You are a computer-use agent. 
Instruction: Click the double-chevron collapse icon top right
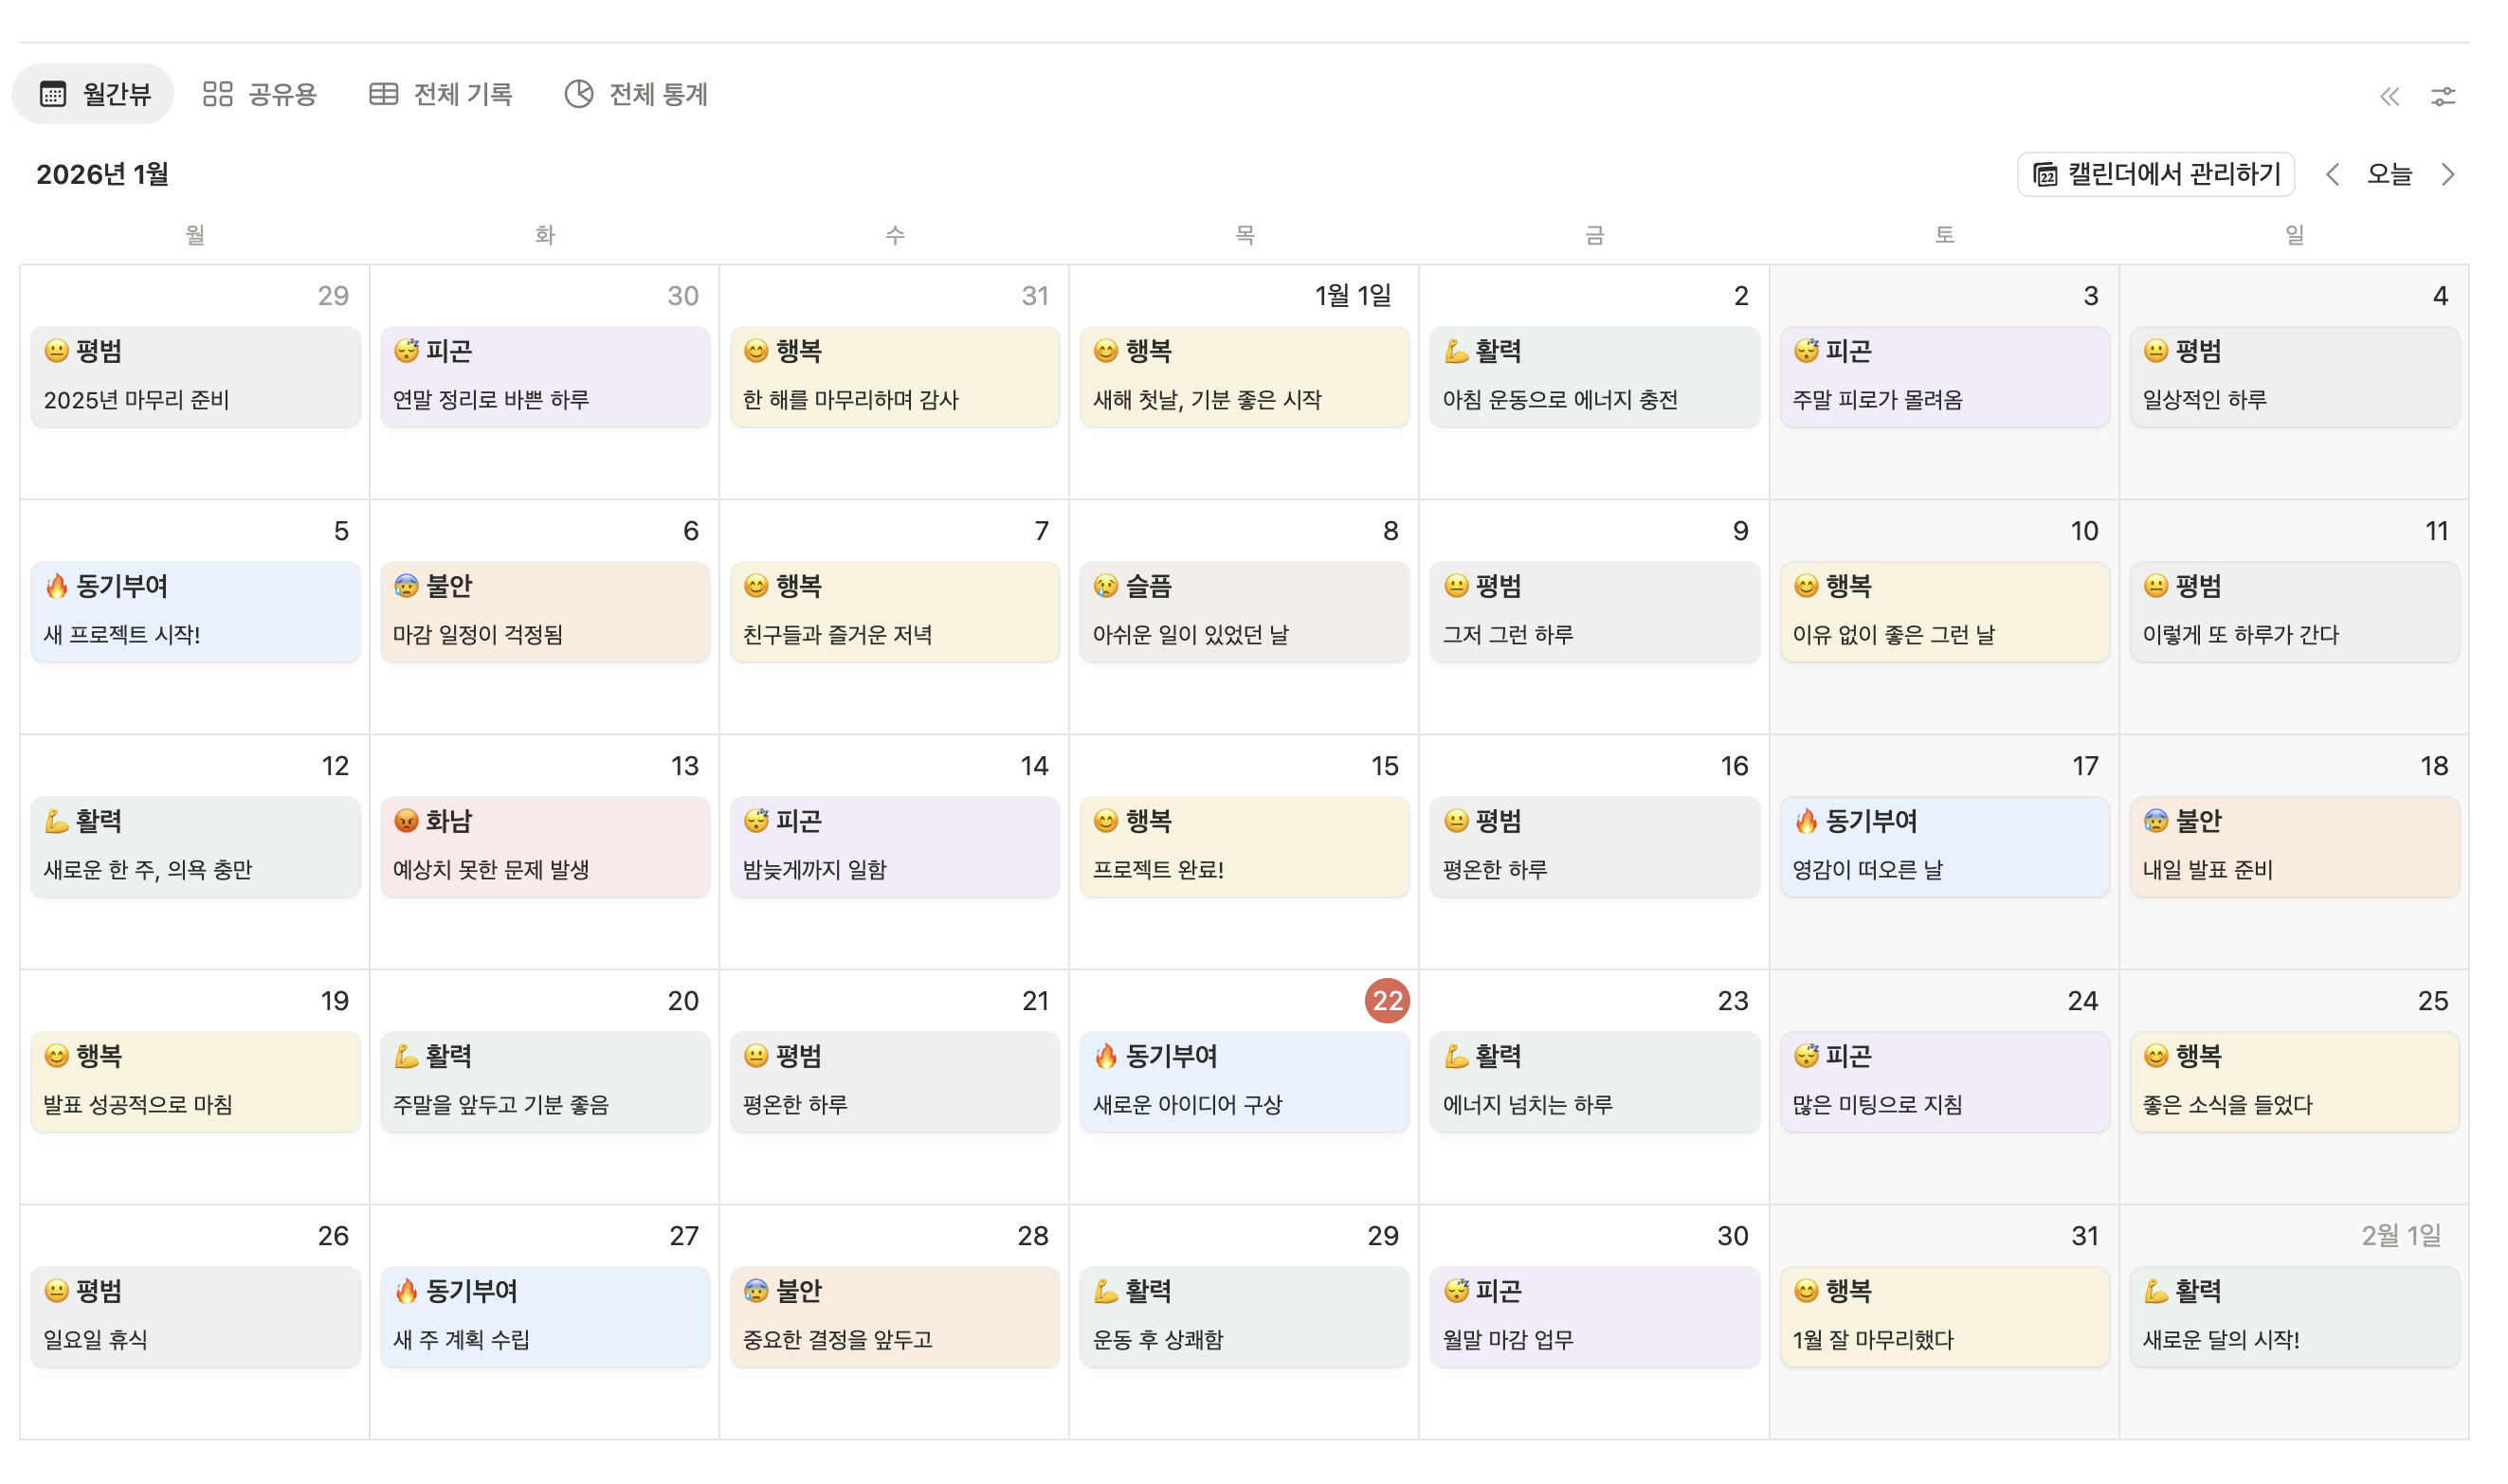pyautogui.click(x=2388, y=96)
